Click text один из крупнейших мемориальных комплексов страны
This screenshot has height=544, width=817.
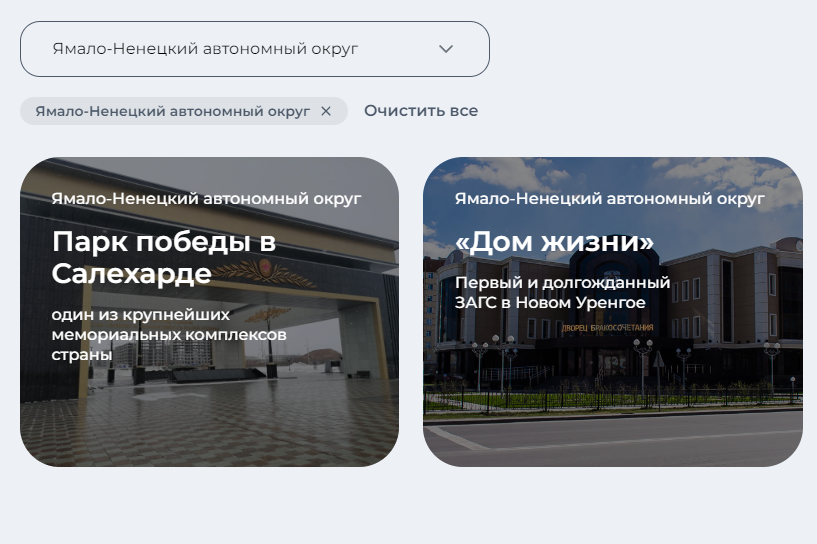[169, 335]
